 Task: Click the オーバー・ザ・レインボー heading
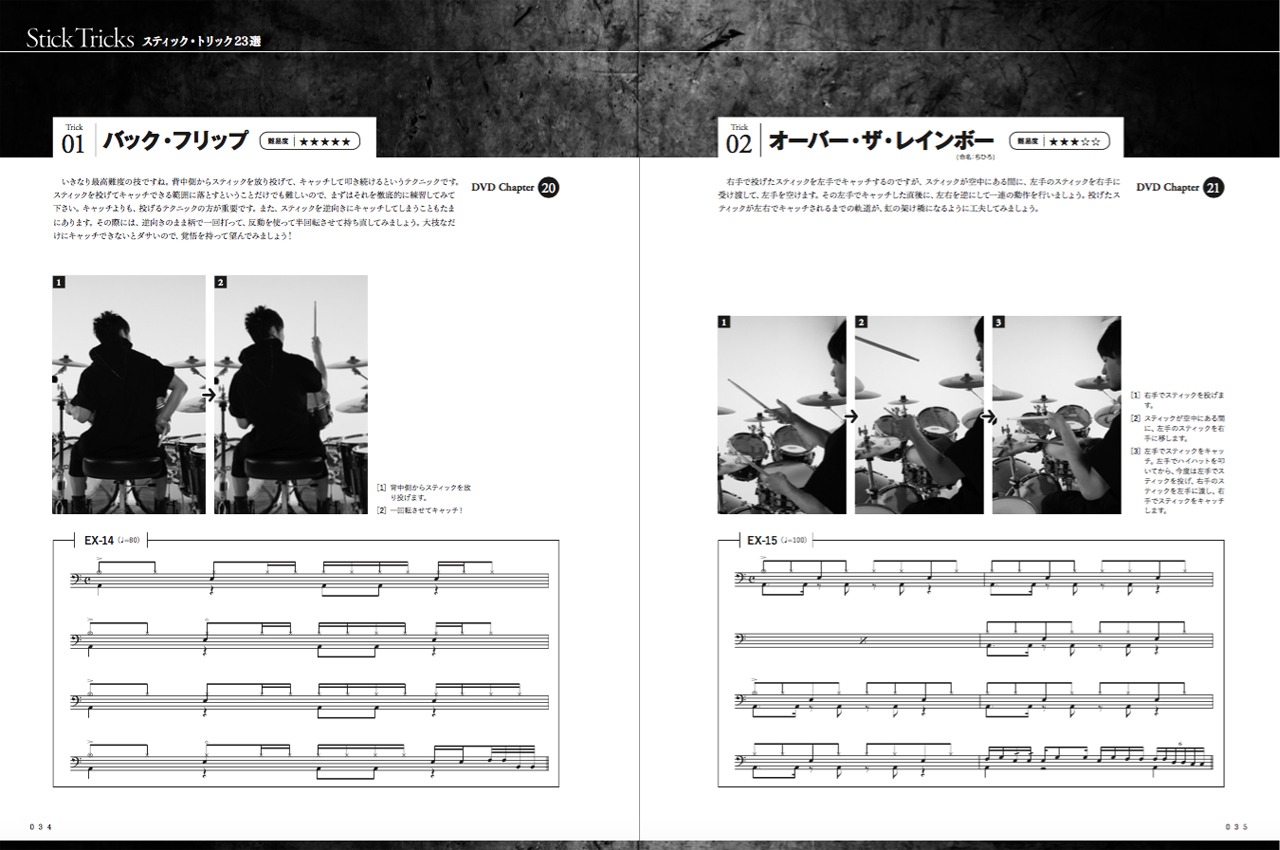pos(880,141)
